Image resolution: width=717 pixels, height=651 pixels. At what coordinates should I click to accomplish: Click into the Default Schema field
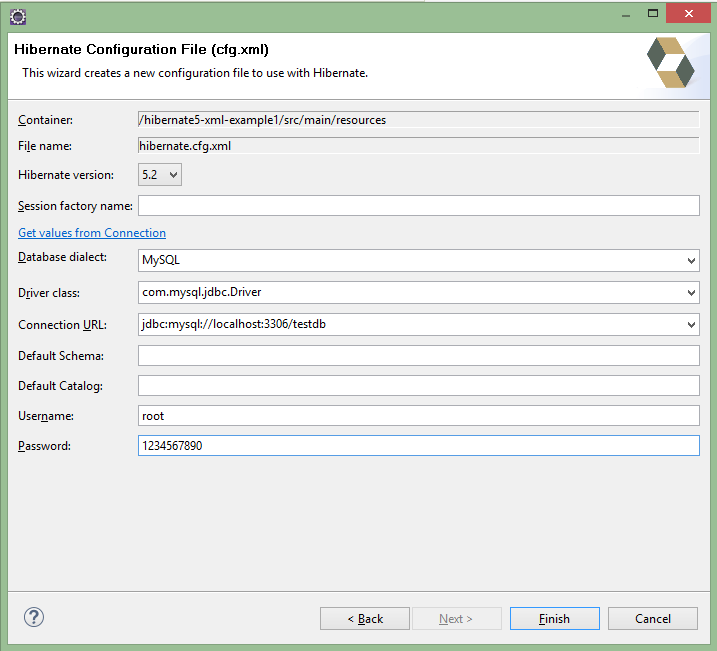419,356
